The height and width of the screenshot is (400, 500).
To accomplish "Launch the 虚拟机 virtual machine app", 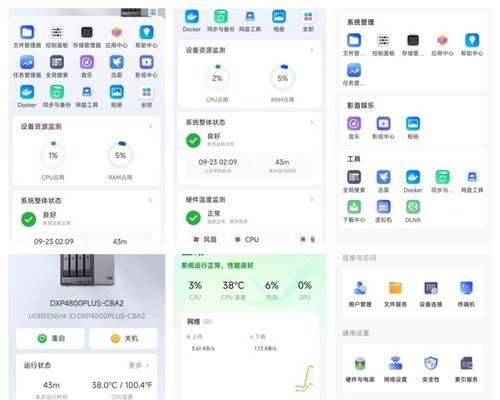I will coord(383,211).
